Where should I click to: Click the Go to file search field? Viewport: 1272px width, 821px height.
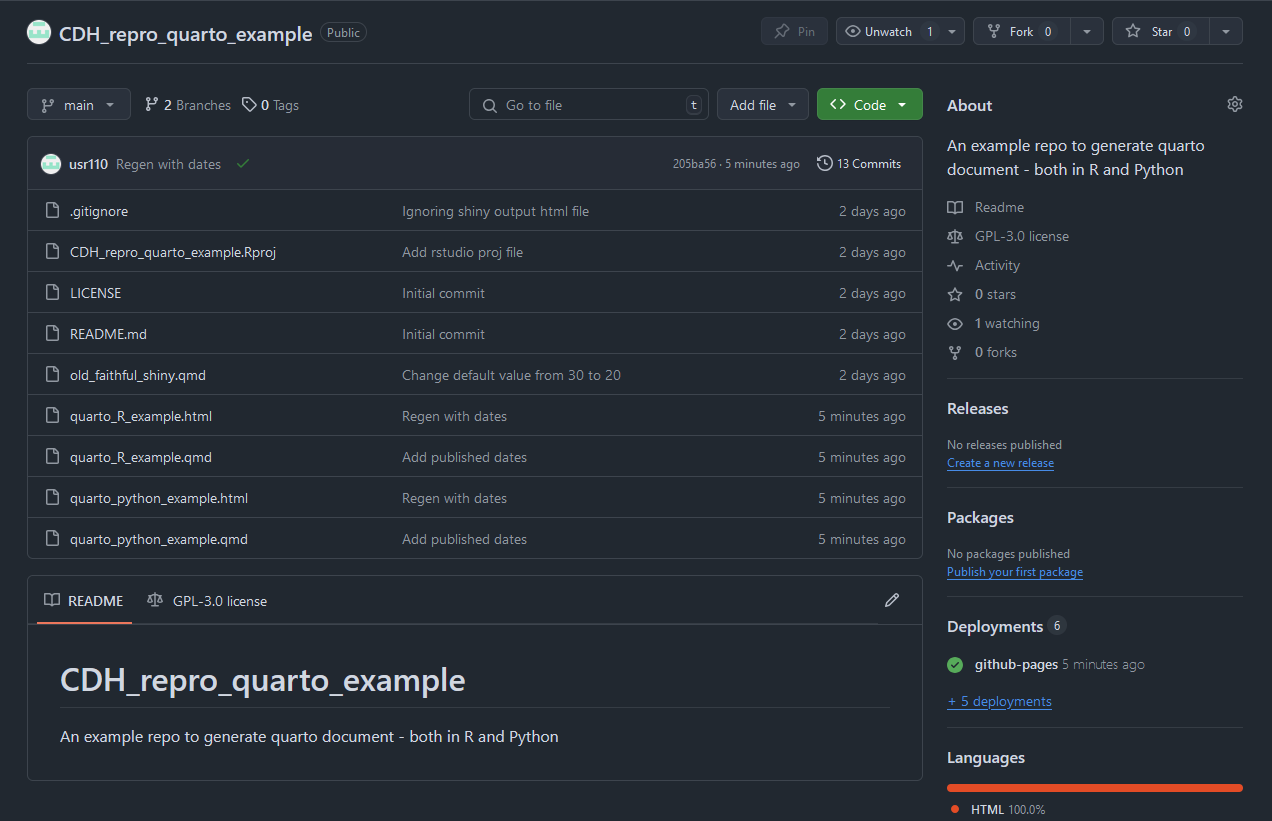tap(589, 105)
